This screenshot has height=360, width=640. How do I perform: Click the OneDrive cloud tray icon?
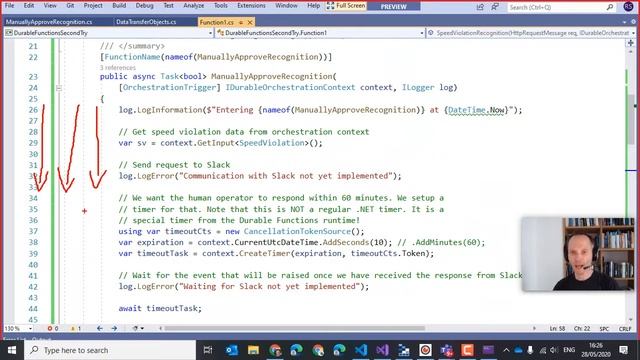pos(518,350)
